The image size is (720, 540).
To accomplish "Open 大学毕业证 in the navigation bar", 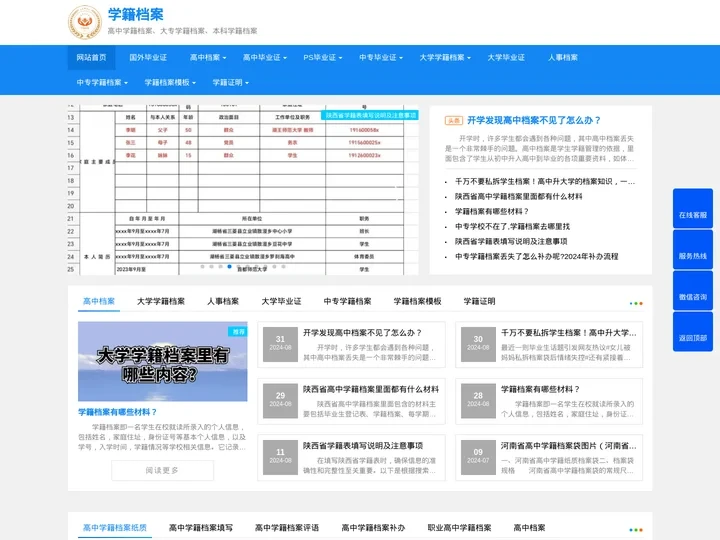I will tap(506, 57).
